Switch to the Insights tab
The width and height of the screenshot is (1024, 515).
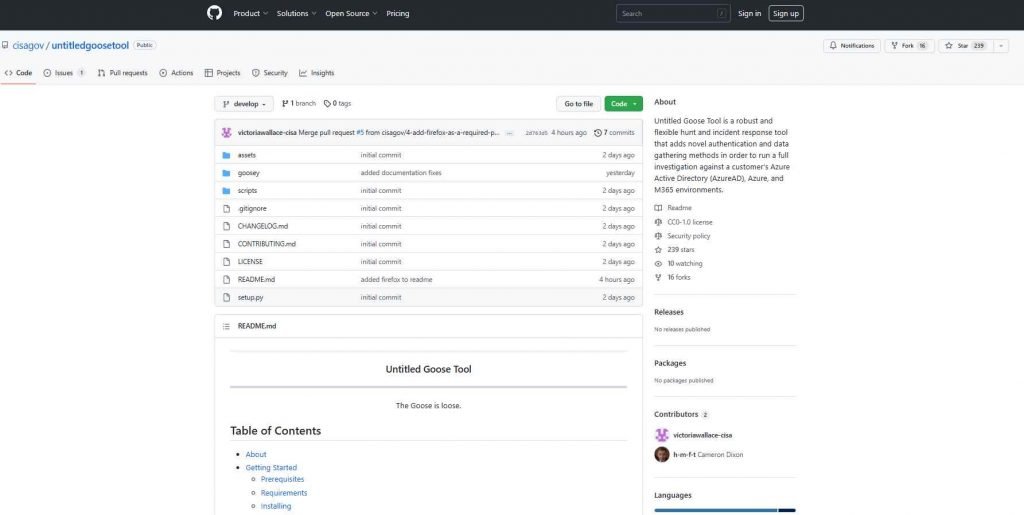pos(317,73)
